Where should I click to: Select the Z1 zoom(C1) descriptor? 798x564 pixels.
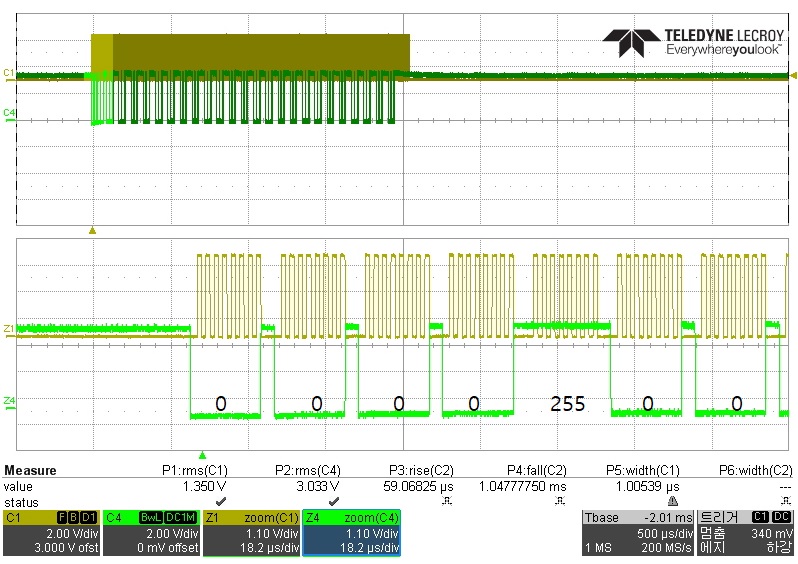(252, 533)
